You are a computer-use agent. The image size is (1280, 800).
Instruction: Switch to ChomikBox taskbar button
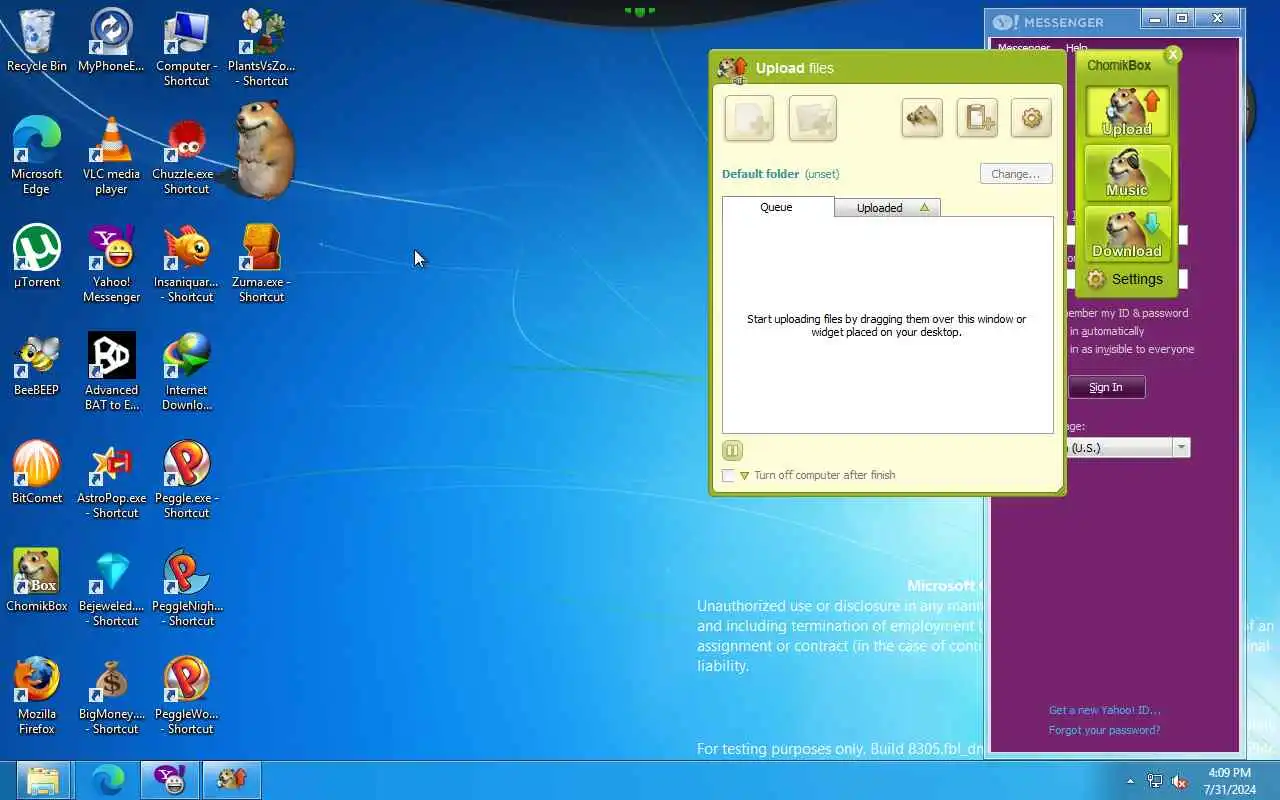[232, 780]
